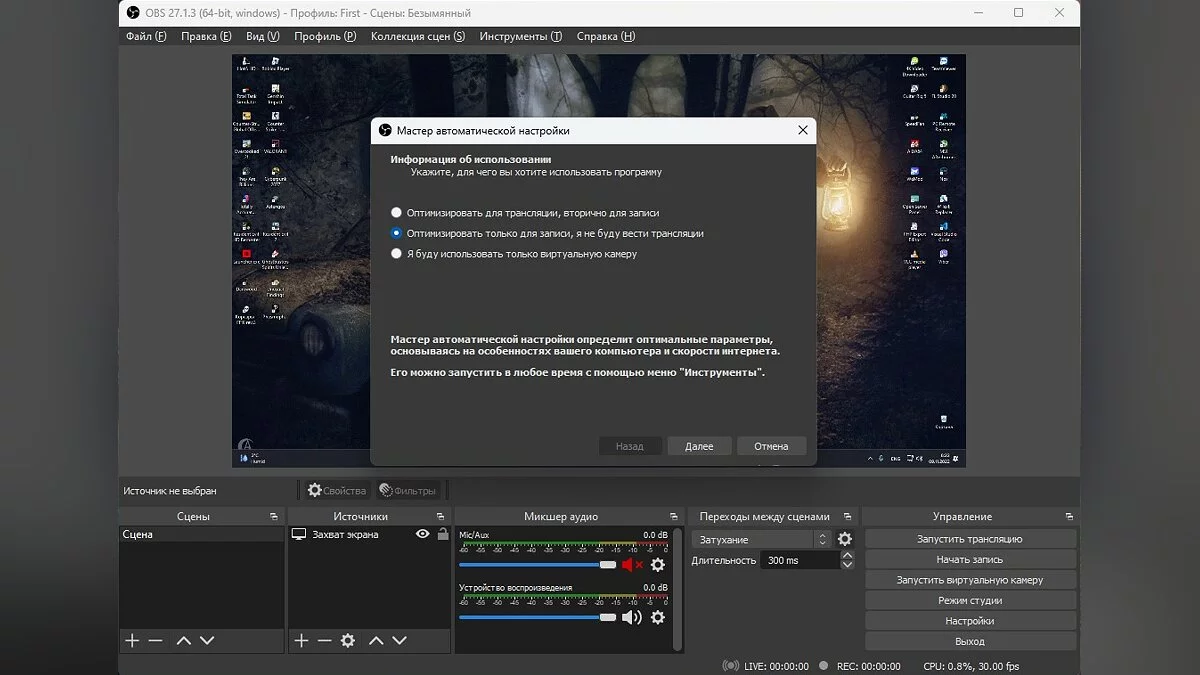Add a new source with the plus icon
Image resolution: width=1200 pixels, height=675 pixels.
click(301, 640)
